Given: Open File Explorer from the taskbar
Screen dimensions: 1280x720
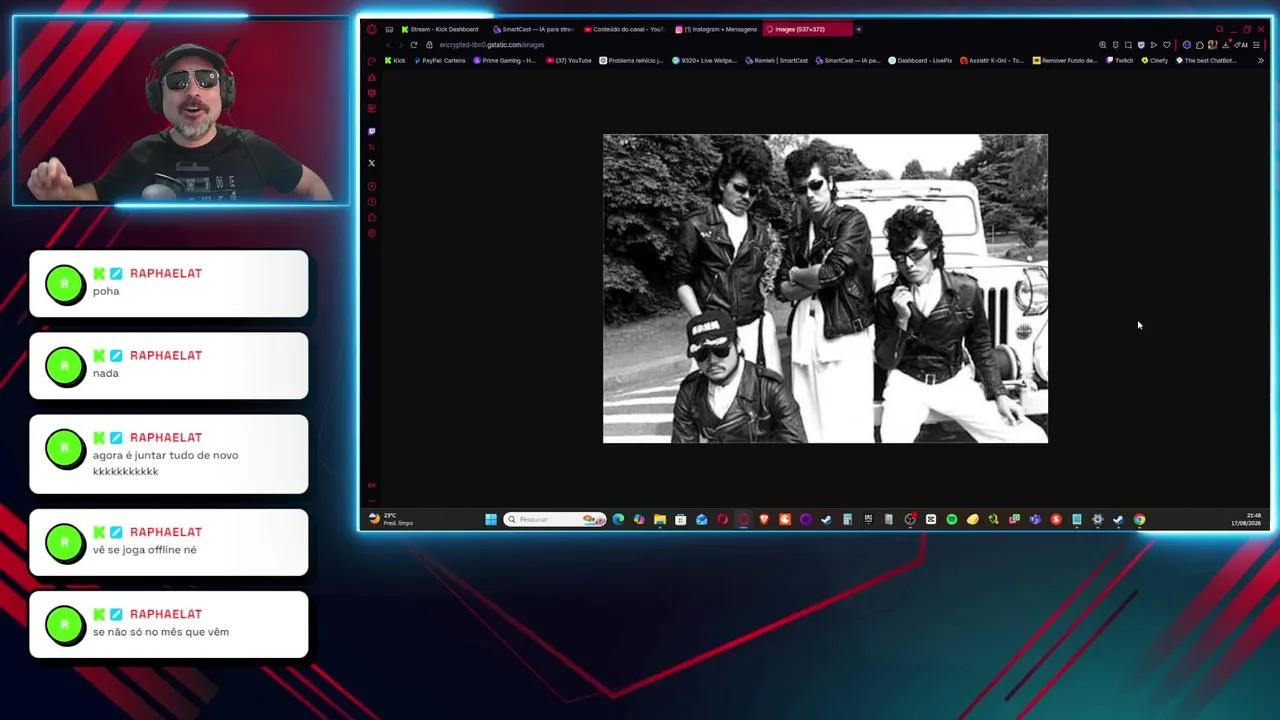Looking at the screenshot, I should [660, 520].
